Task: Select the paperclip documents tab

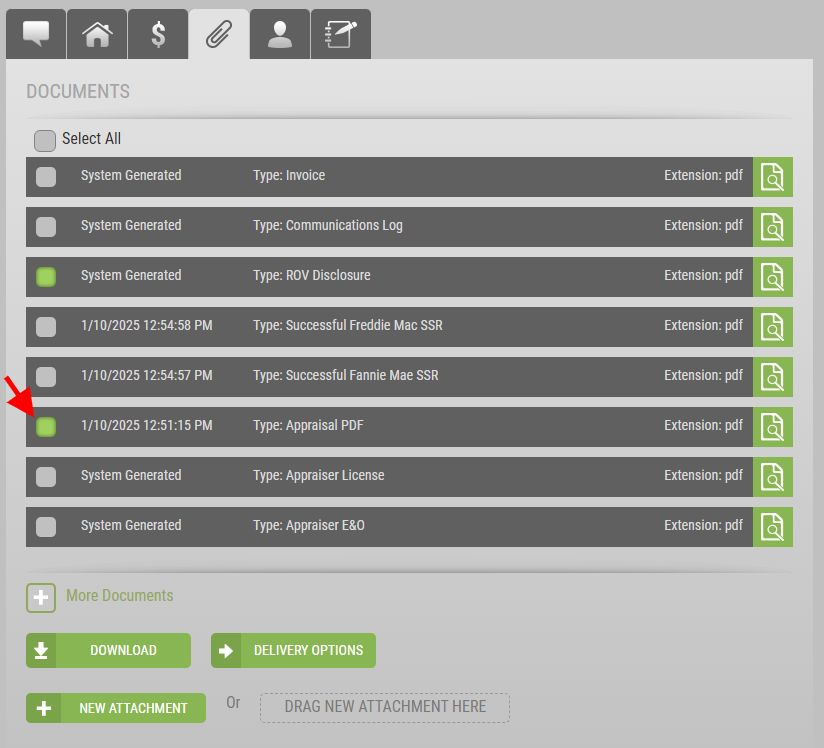Action: click(219, 34)
